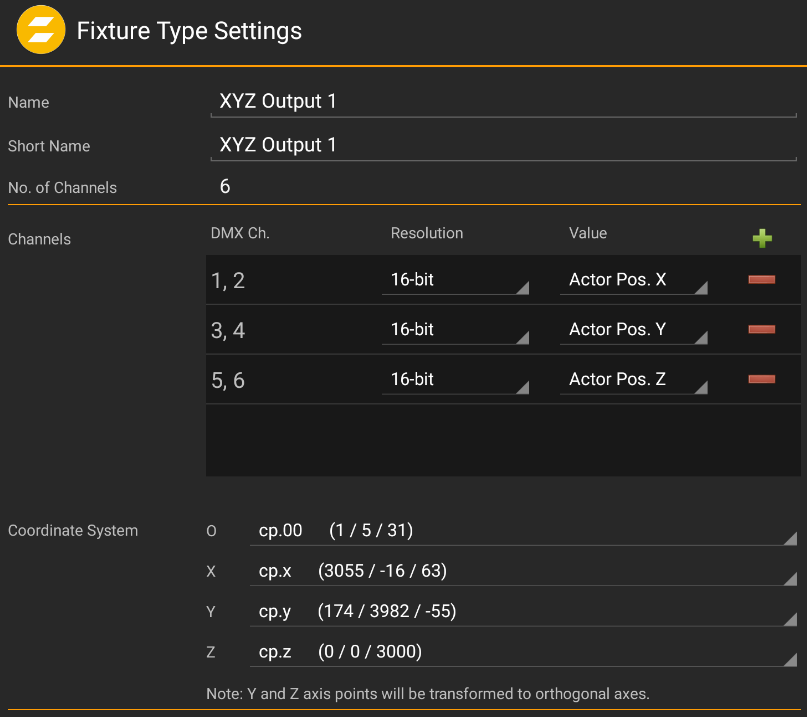Open resolution dropdown for channels 1, 2
Viewport: 807px width, 717px height.
click(455, 281)
